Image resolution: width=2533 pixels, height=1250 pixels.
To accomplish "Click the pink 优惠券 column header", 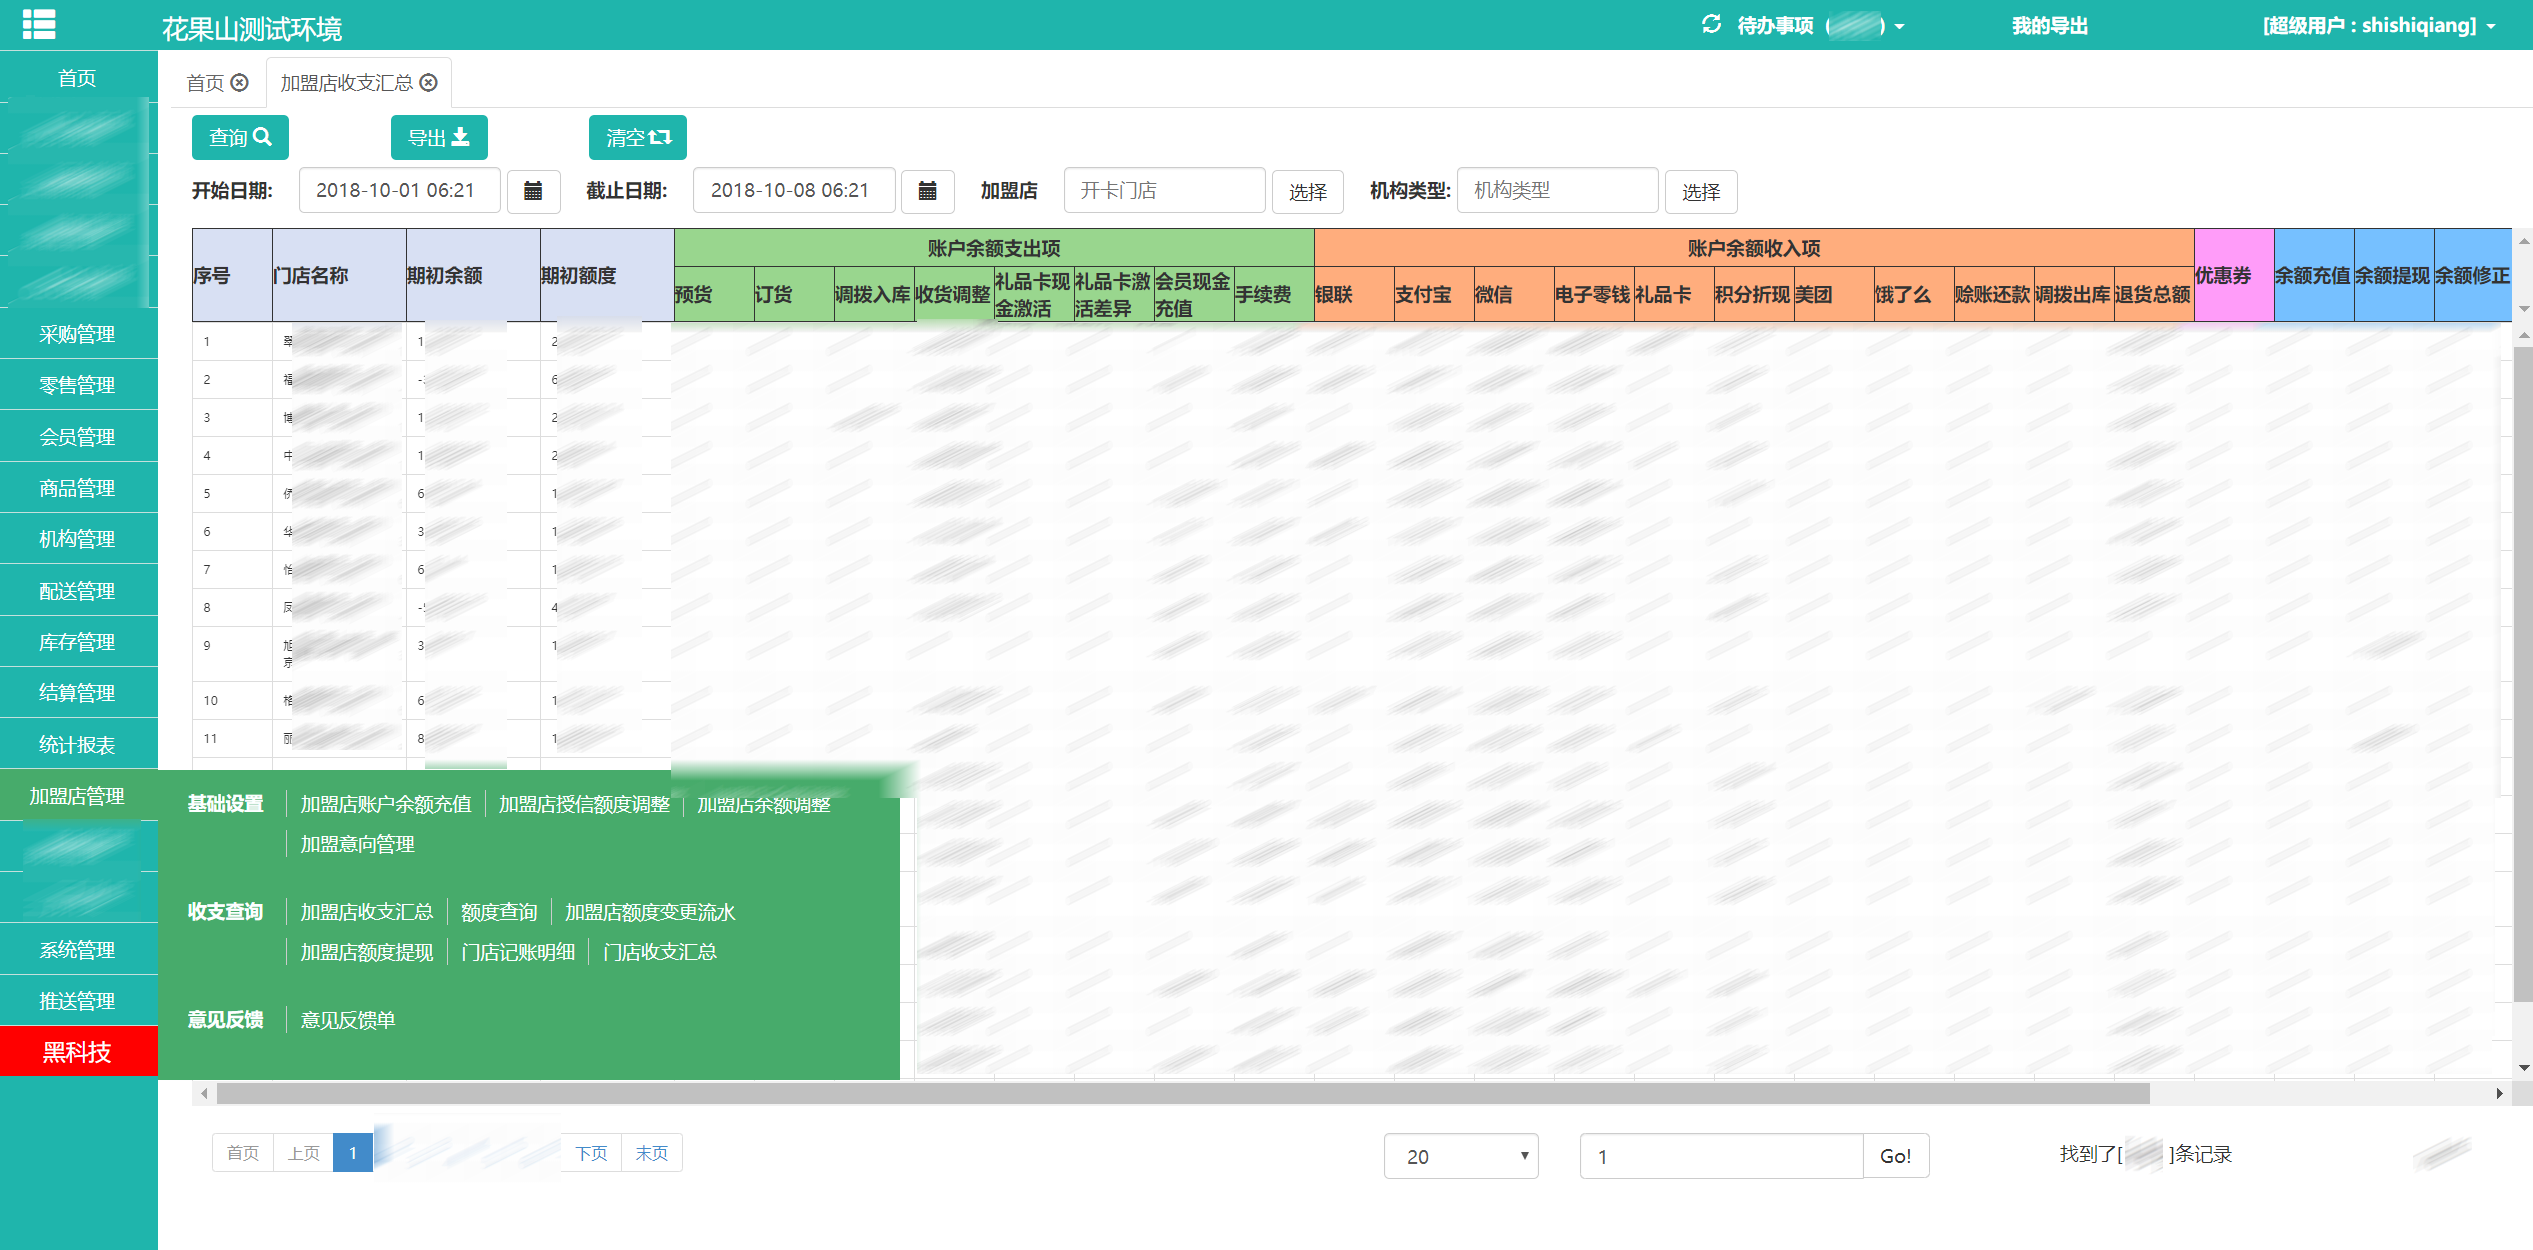I will [2234, 275].
